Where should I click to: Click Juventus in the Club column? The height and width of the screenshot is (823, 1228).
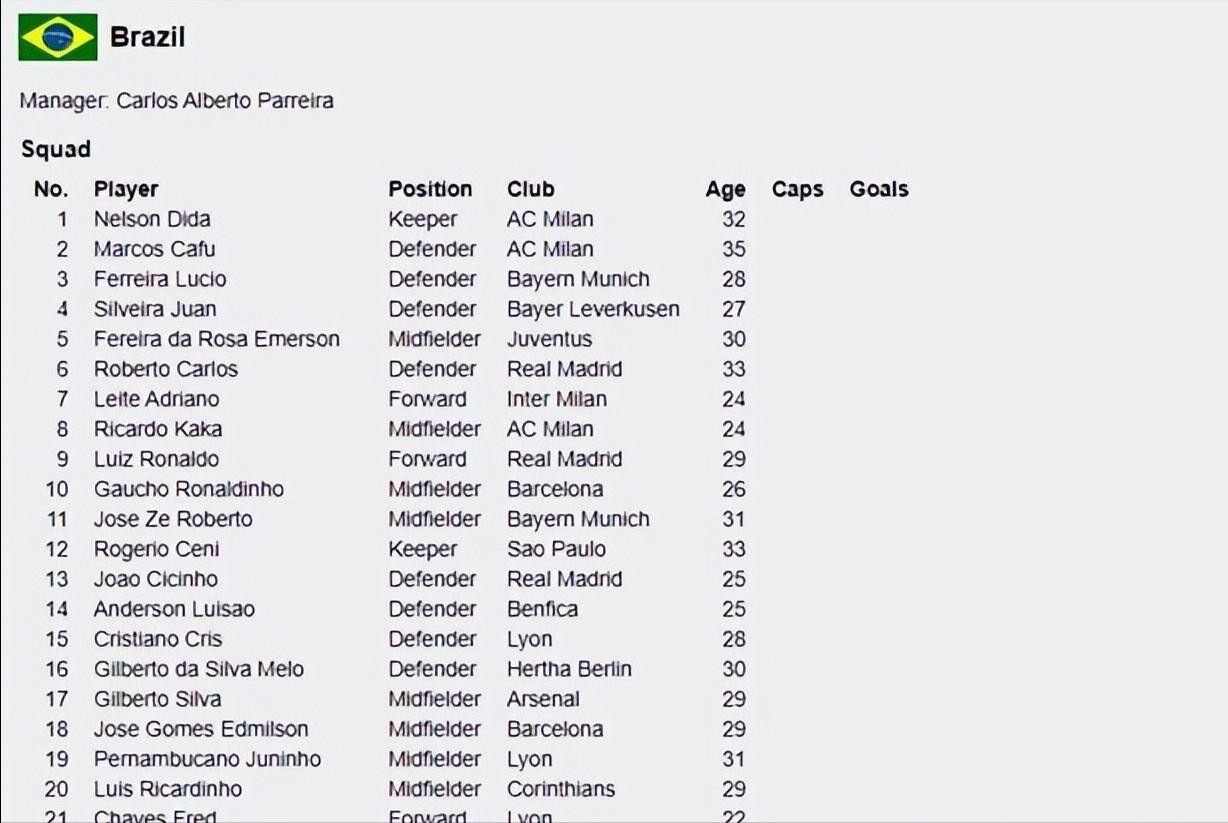549,339
